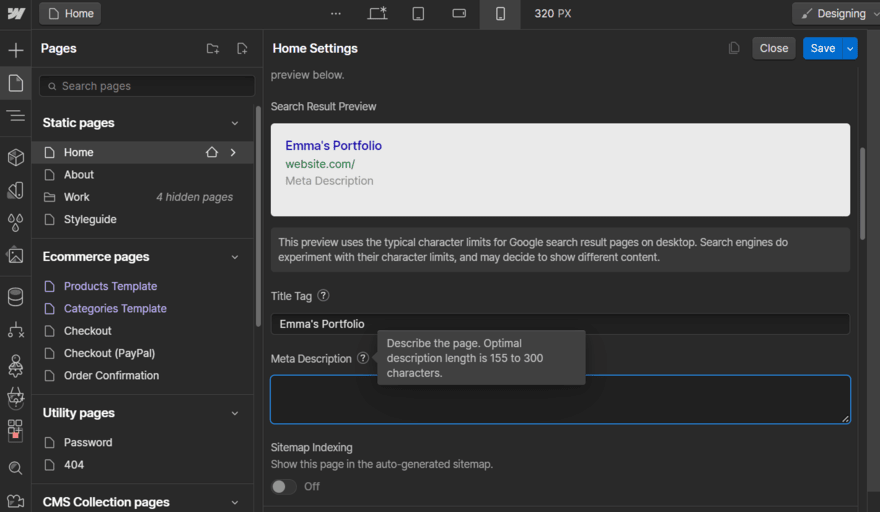
Task: Click the Title Tag help question icon
Action: point(323,295)
